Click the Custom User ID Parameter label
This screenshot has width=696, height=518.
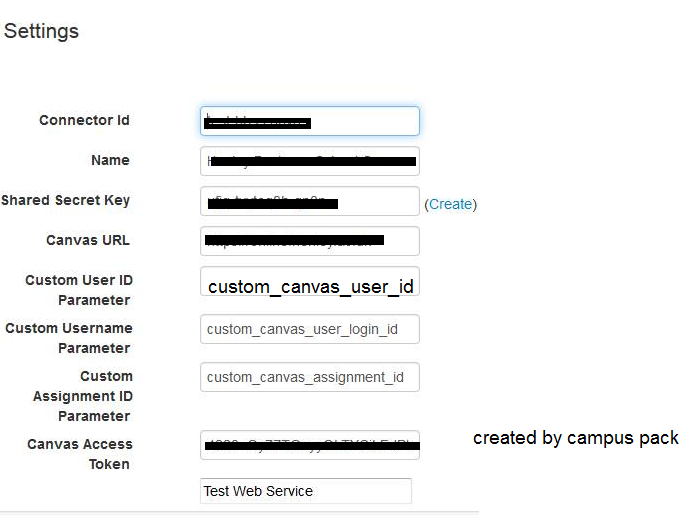(x=79, y=290)
